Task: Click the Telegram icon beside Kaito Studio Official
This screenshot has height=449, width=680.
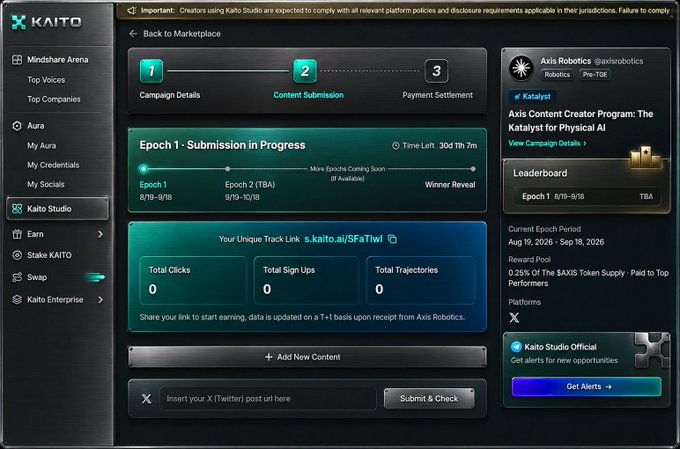Action: 516,347
